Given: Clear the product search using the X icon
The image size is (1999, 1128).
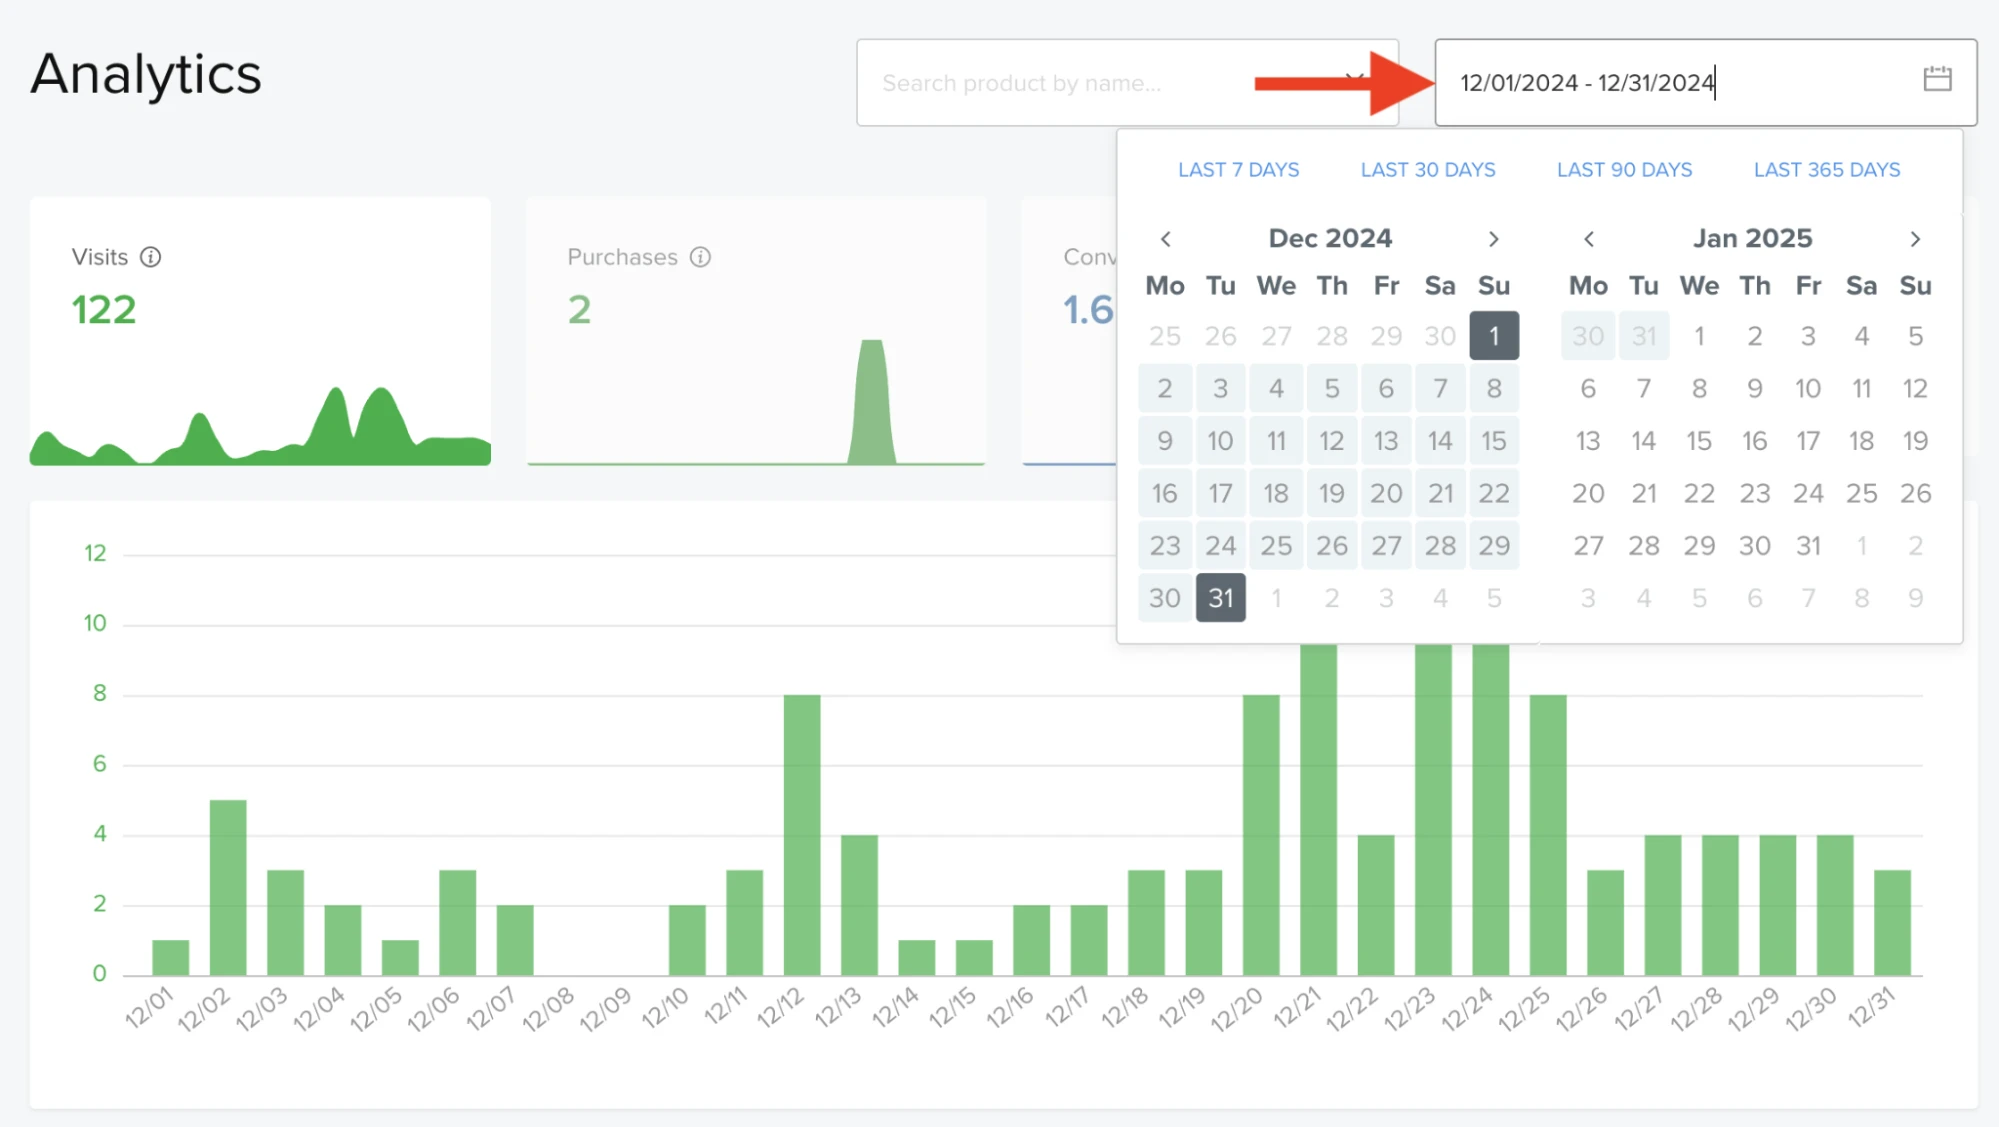Looking at the screenshot, I should pos(1355,82).
